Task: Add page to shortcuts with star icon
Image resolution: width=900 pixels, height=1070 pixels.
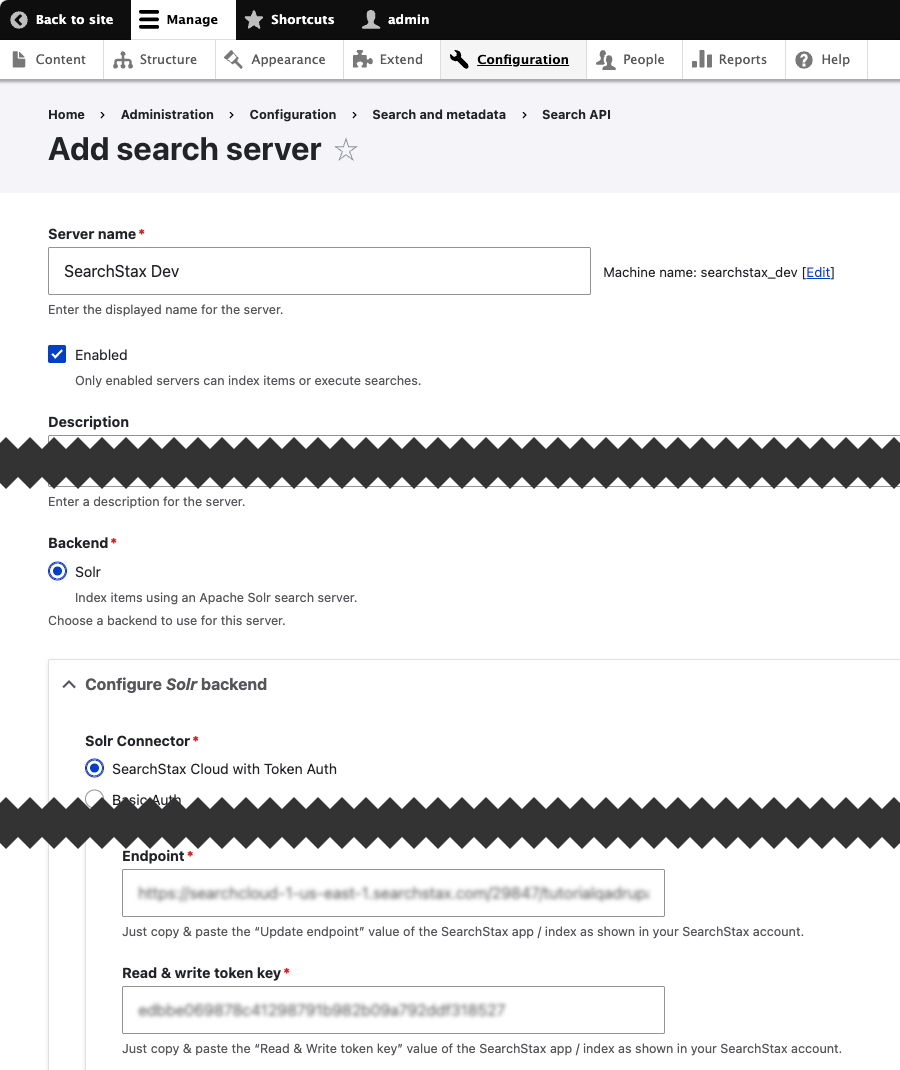Action: tap(346, 149)
